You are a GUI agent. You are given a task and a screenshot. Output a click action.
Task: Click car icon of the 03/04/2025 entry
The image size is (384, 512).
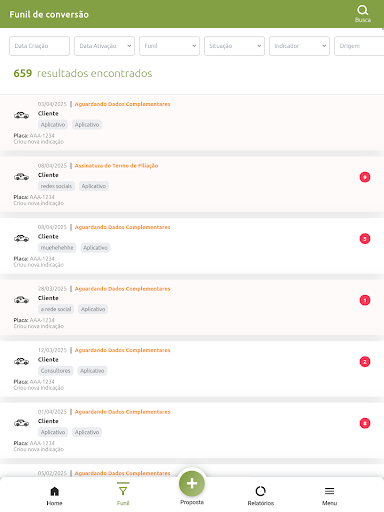tap(21, 115)
